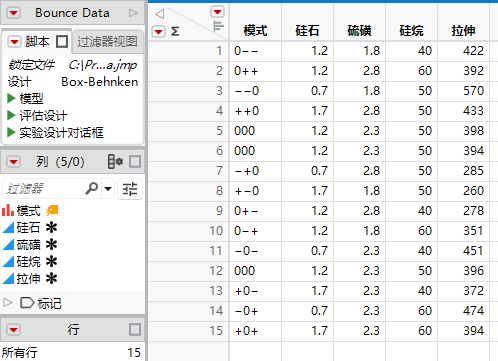The image size is (498, 361).
Task: Select the 硅烷 column in the list
Action: click(29, 262)
